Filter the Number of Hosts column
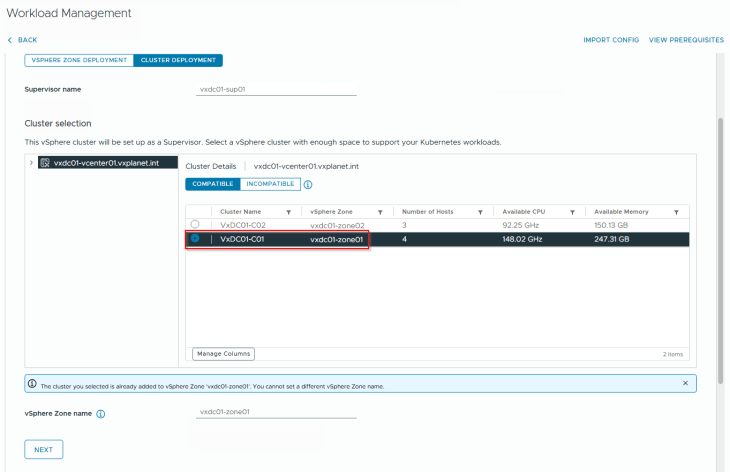The height and width of the screenshot is (472, 730). [x=481, y=212]
